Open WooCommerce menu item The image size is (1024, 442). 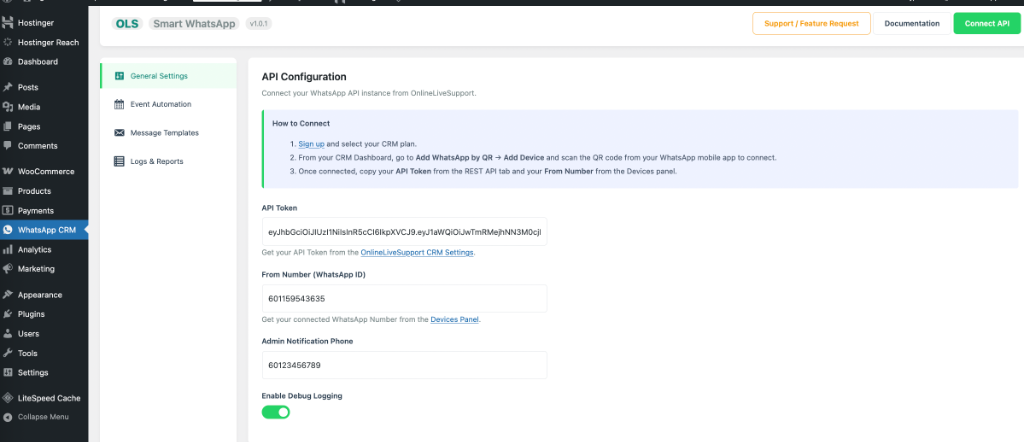[44, 172]
